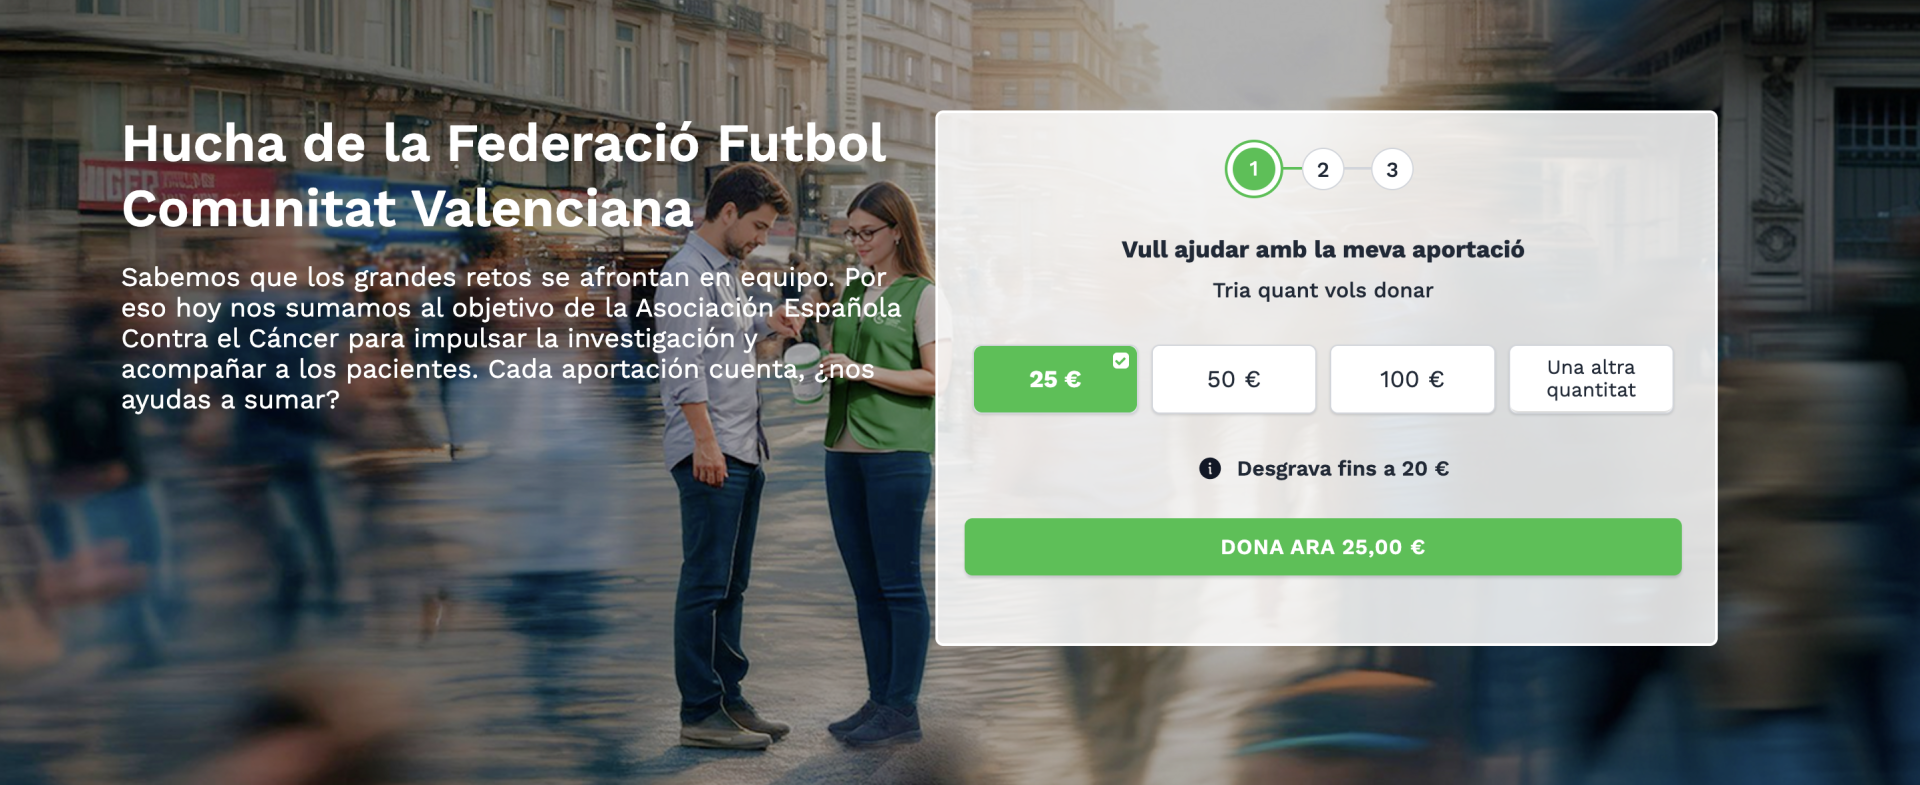The width and height of the screenshot is (1920, 785).
Task: Click the DONA ARA 25,00 € button
Action: [1323, 547]
